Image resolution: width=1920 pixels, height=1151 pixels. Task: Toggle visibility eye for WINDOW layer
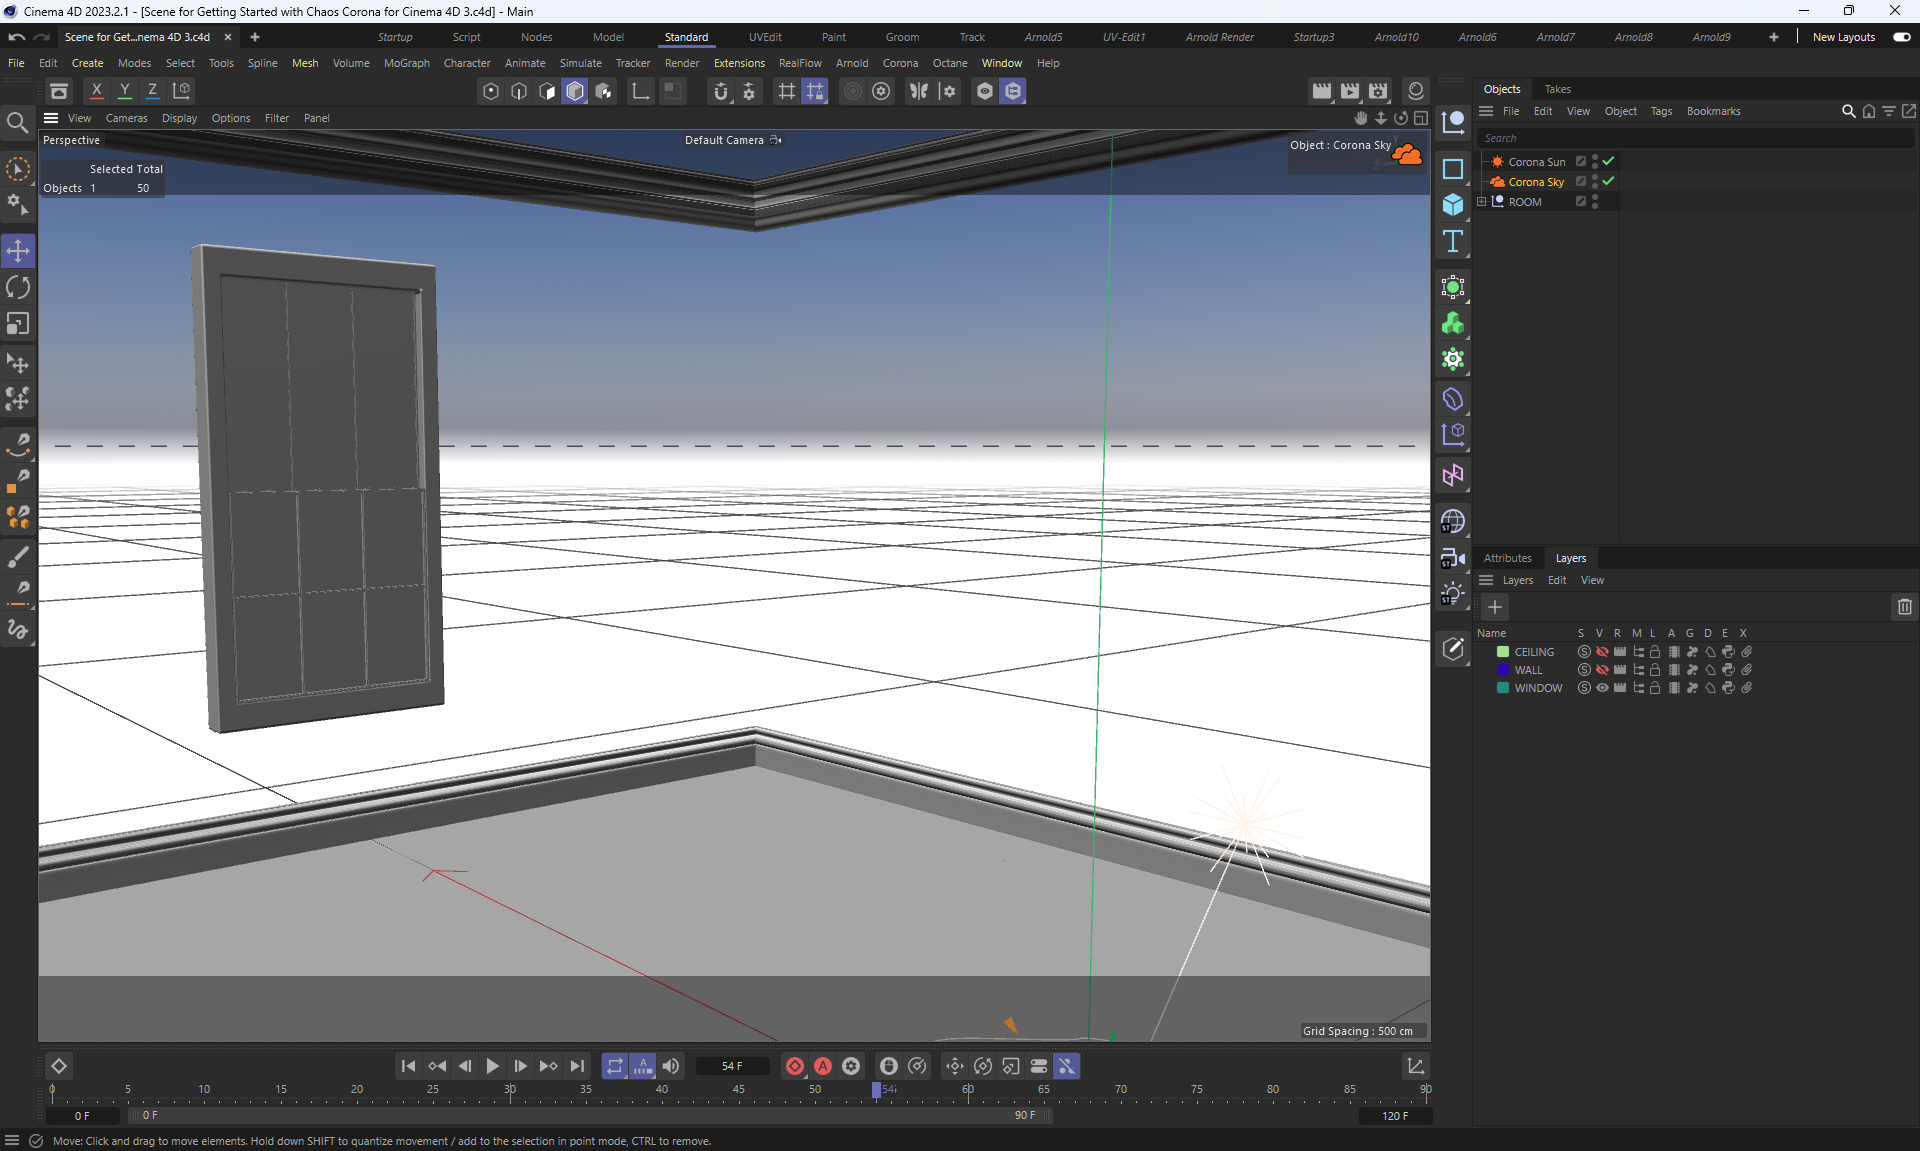(x=1602, y=688)
